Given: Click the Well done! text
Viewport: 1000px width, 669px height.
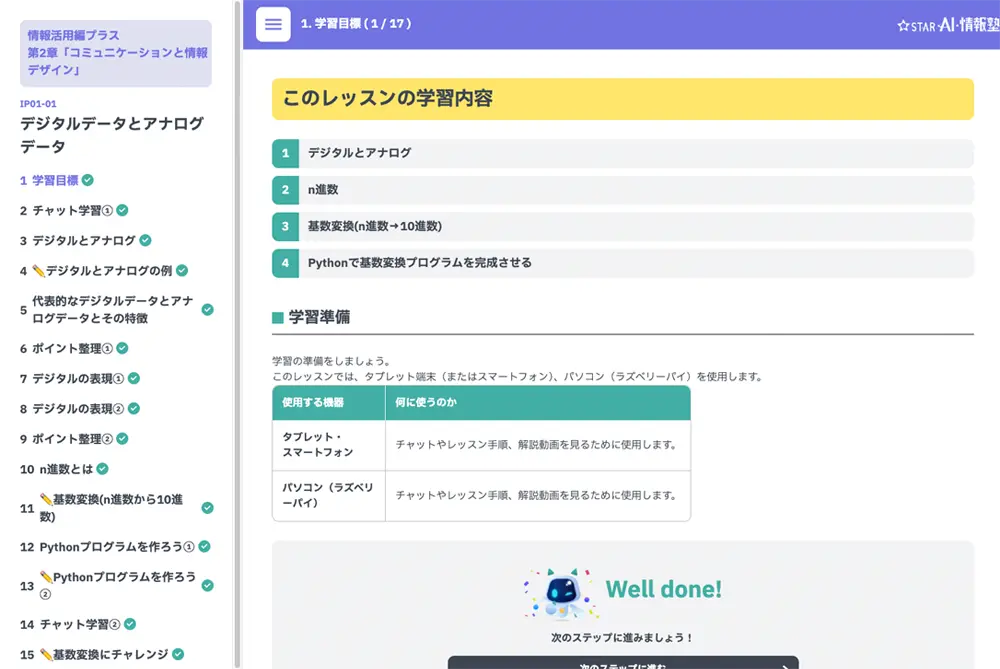Looking at the screenshot, I should [x=663, y=589].
